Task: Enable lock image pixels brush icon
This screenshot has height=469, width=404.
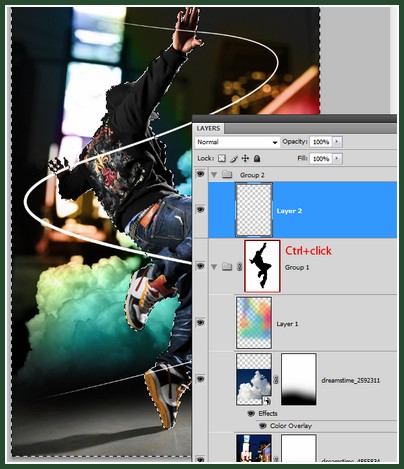Action: (x=234, y=159)
